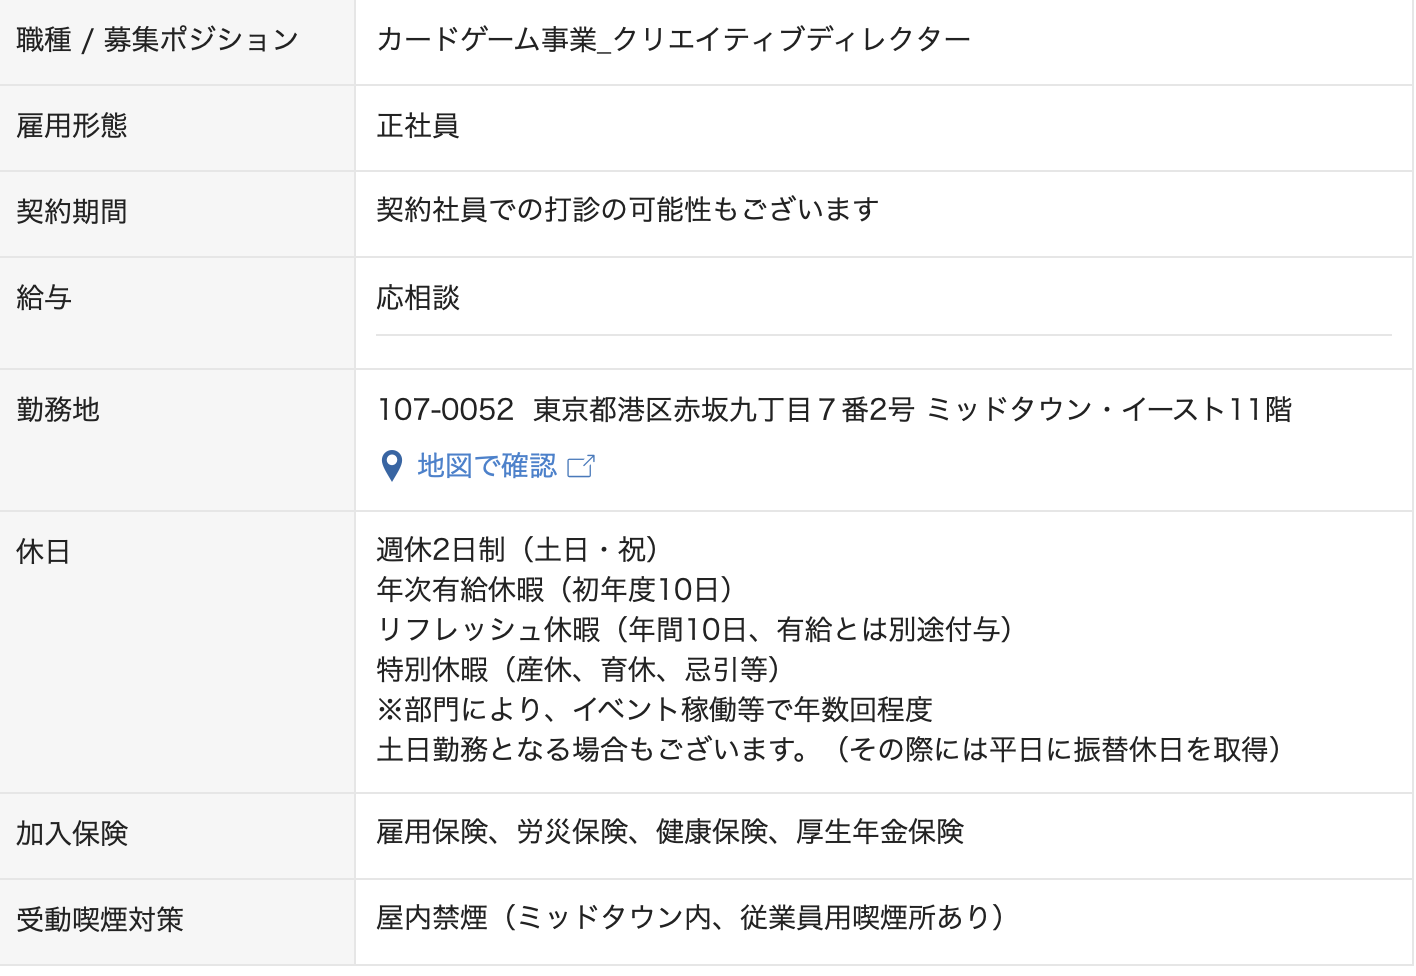This screenshot has height=976, width=1416.
Task: Open the 地図で確認 map link
Action: 487,466
